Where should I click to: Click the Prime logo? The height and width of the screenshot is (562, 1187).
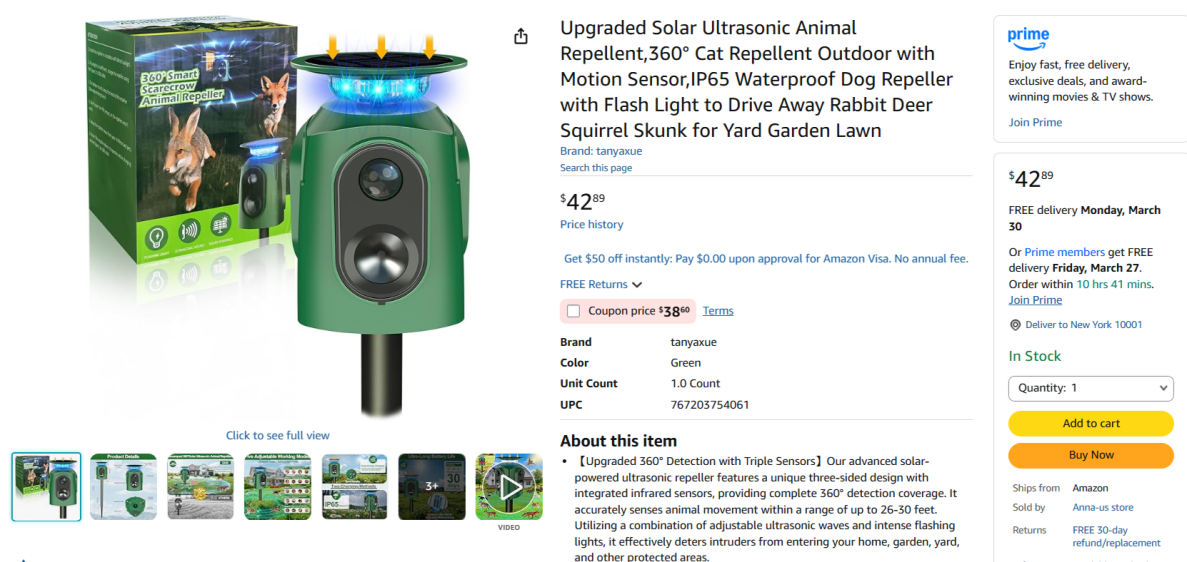point(1028,38)
